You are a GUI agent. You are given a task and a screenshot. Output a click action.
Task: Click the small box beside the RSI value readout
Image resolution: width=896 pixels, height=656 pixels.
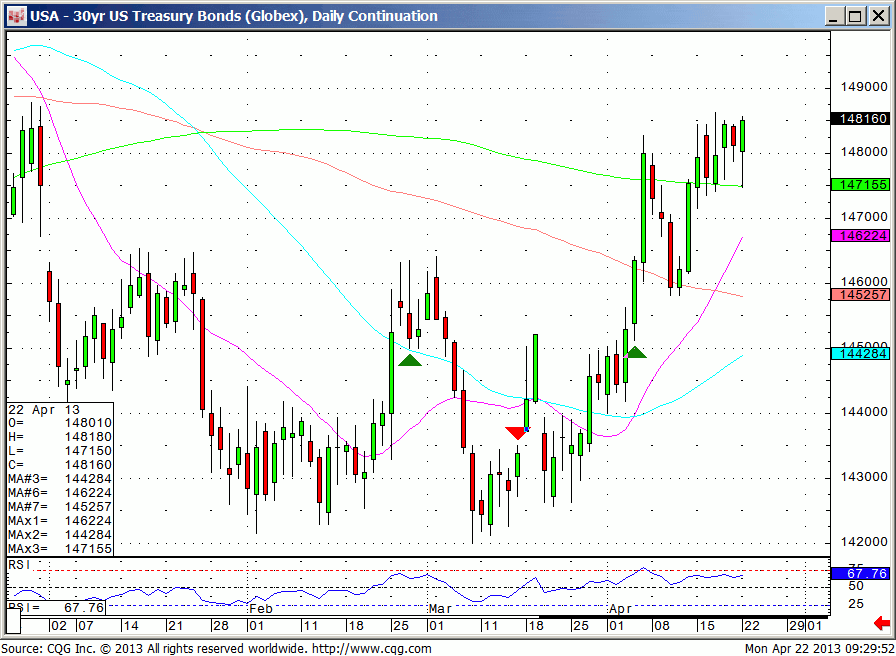pos(13,621)
